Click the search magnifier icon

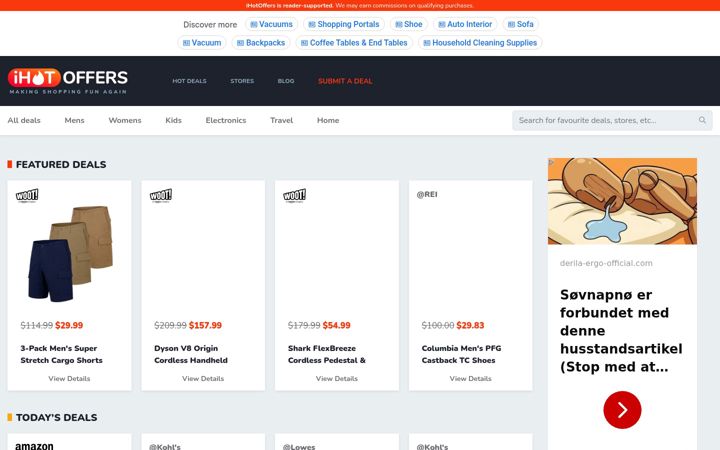tap(702, 120)
